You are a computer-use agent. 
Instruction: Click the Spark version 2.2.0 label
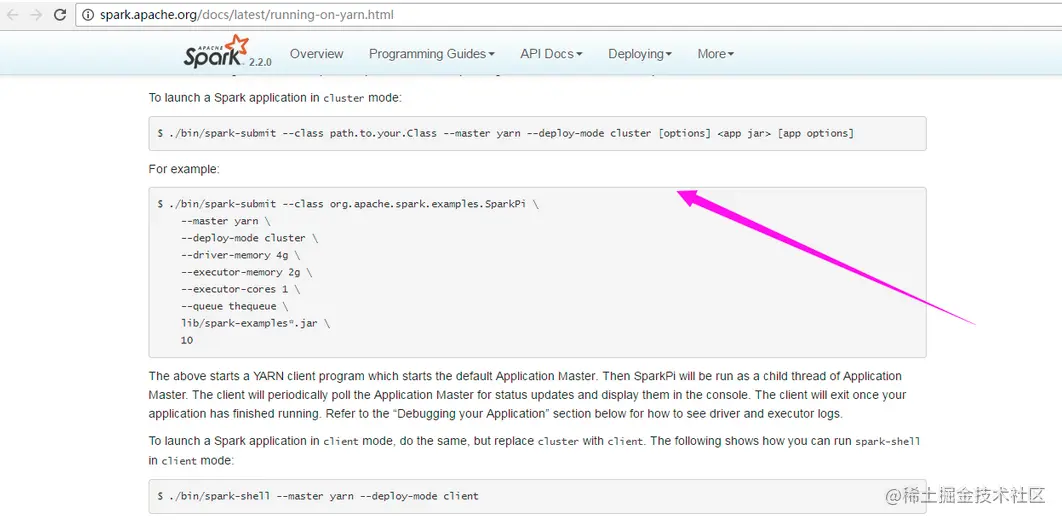[x=260, y=62]
